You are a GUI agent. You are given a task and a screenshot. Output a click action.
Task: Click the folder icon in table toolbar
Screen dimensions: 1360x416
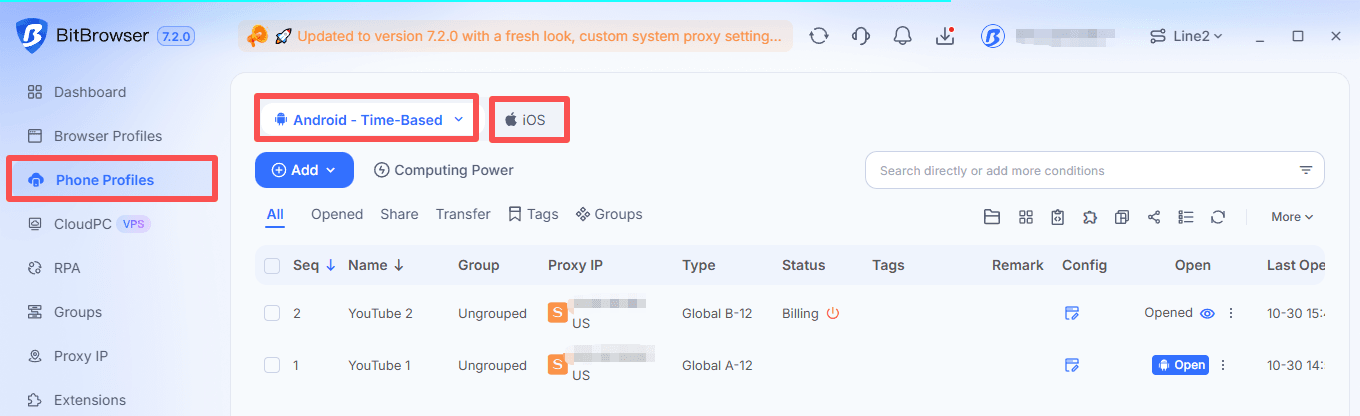pyautogui.click(x=992, y=216)
